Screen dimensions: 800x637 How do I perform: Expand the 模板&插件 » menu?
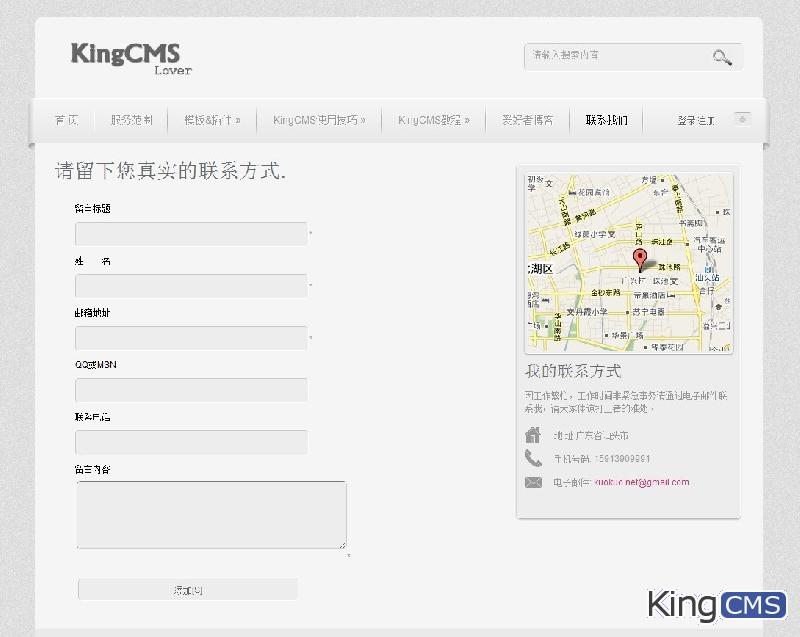[212, 120]
